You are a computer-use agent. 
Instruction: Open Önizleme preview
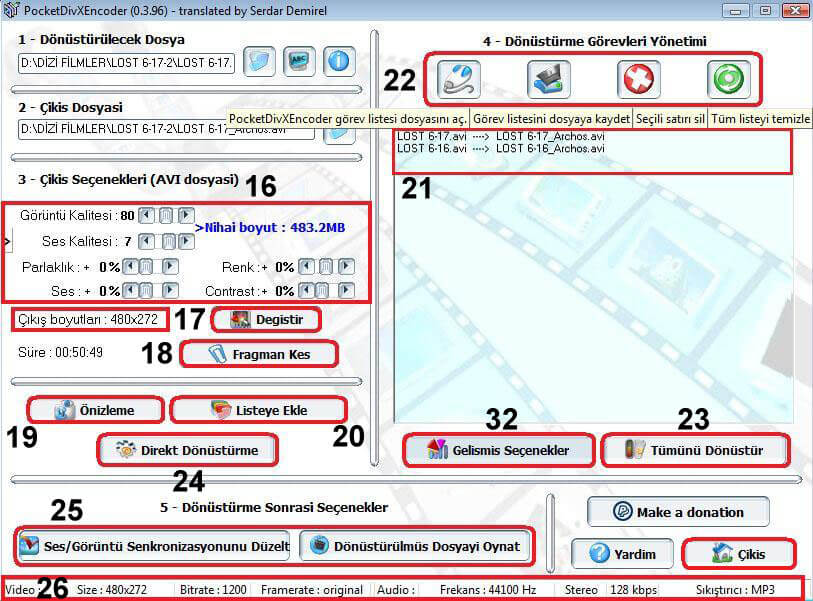pyautogui.click(x=95, y=410)
